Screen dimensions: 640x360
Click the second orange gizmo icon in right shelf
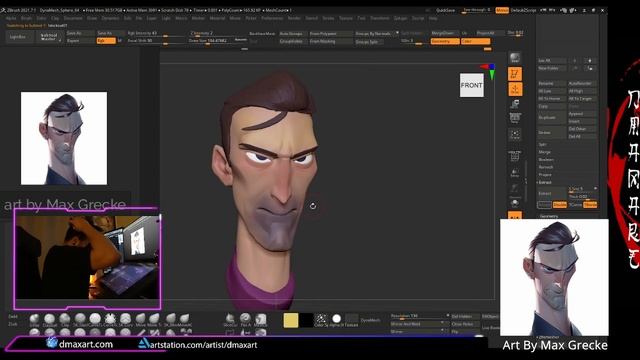515,89
